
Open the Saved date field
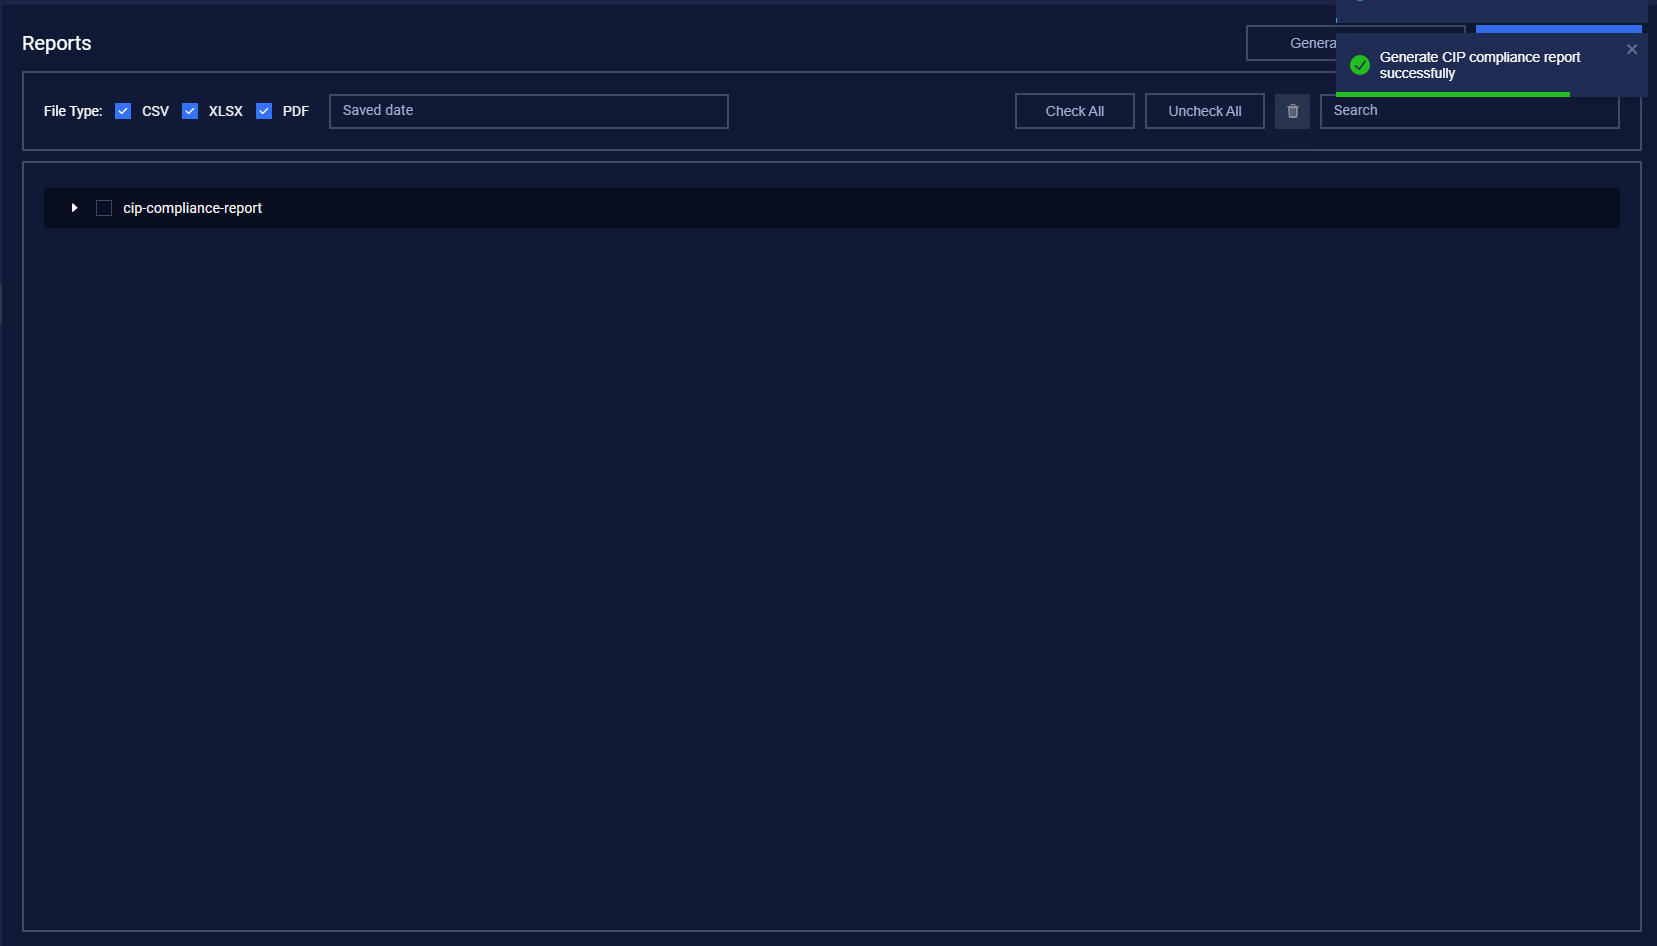pos(529,111)
